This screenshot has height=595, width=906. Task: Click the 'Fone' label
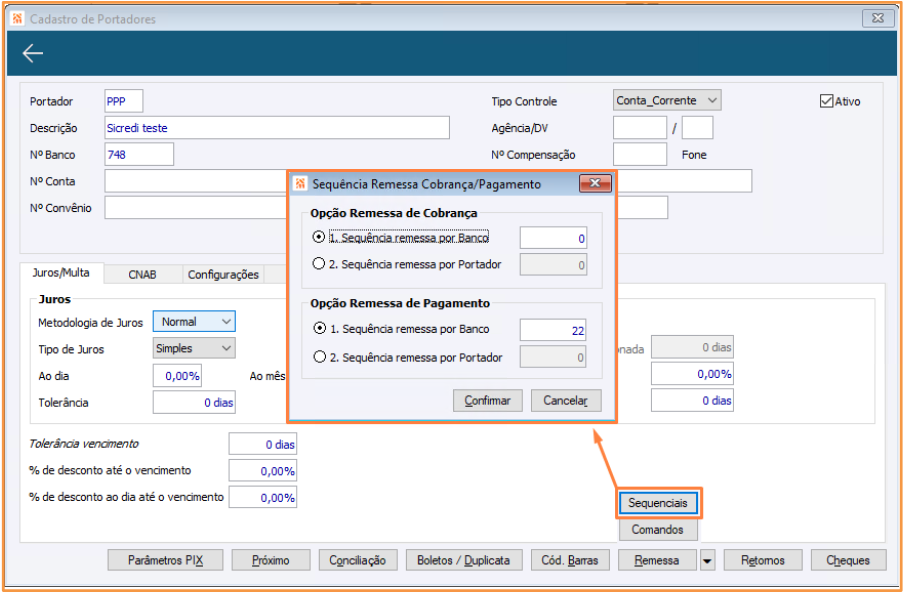[694, 155]
